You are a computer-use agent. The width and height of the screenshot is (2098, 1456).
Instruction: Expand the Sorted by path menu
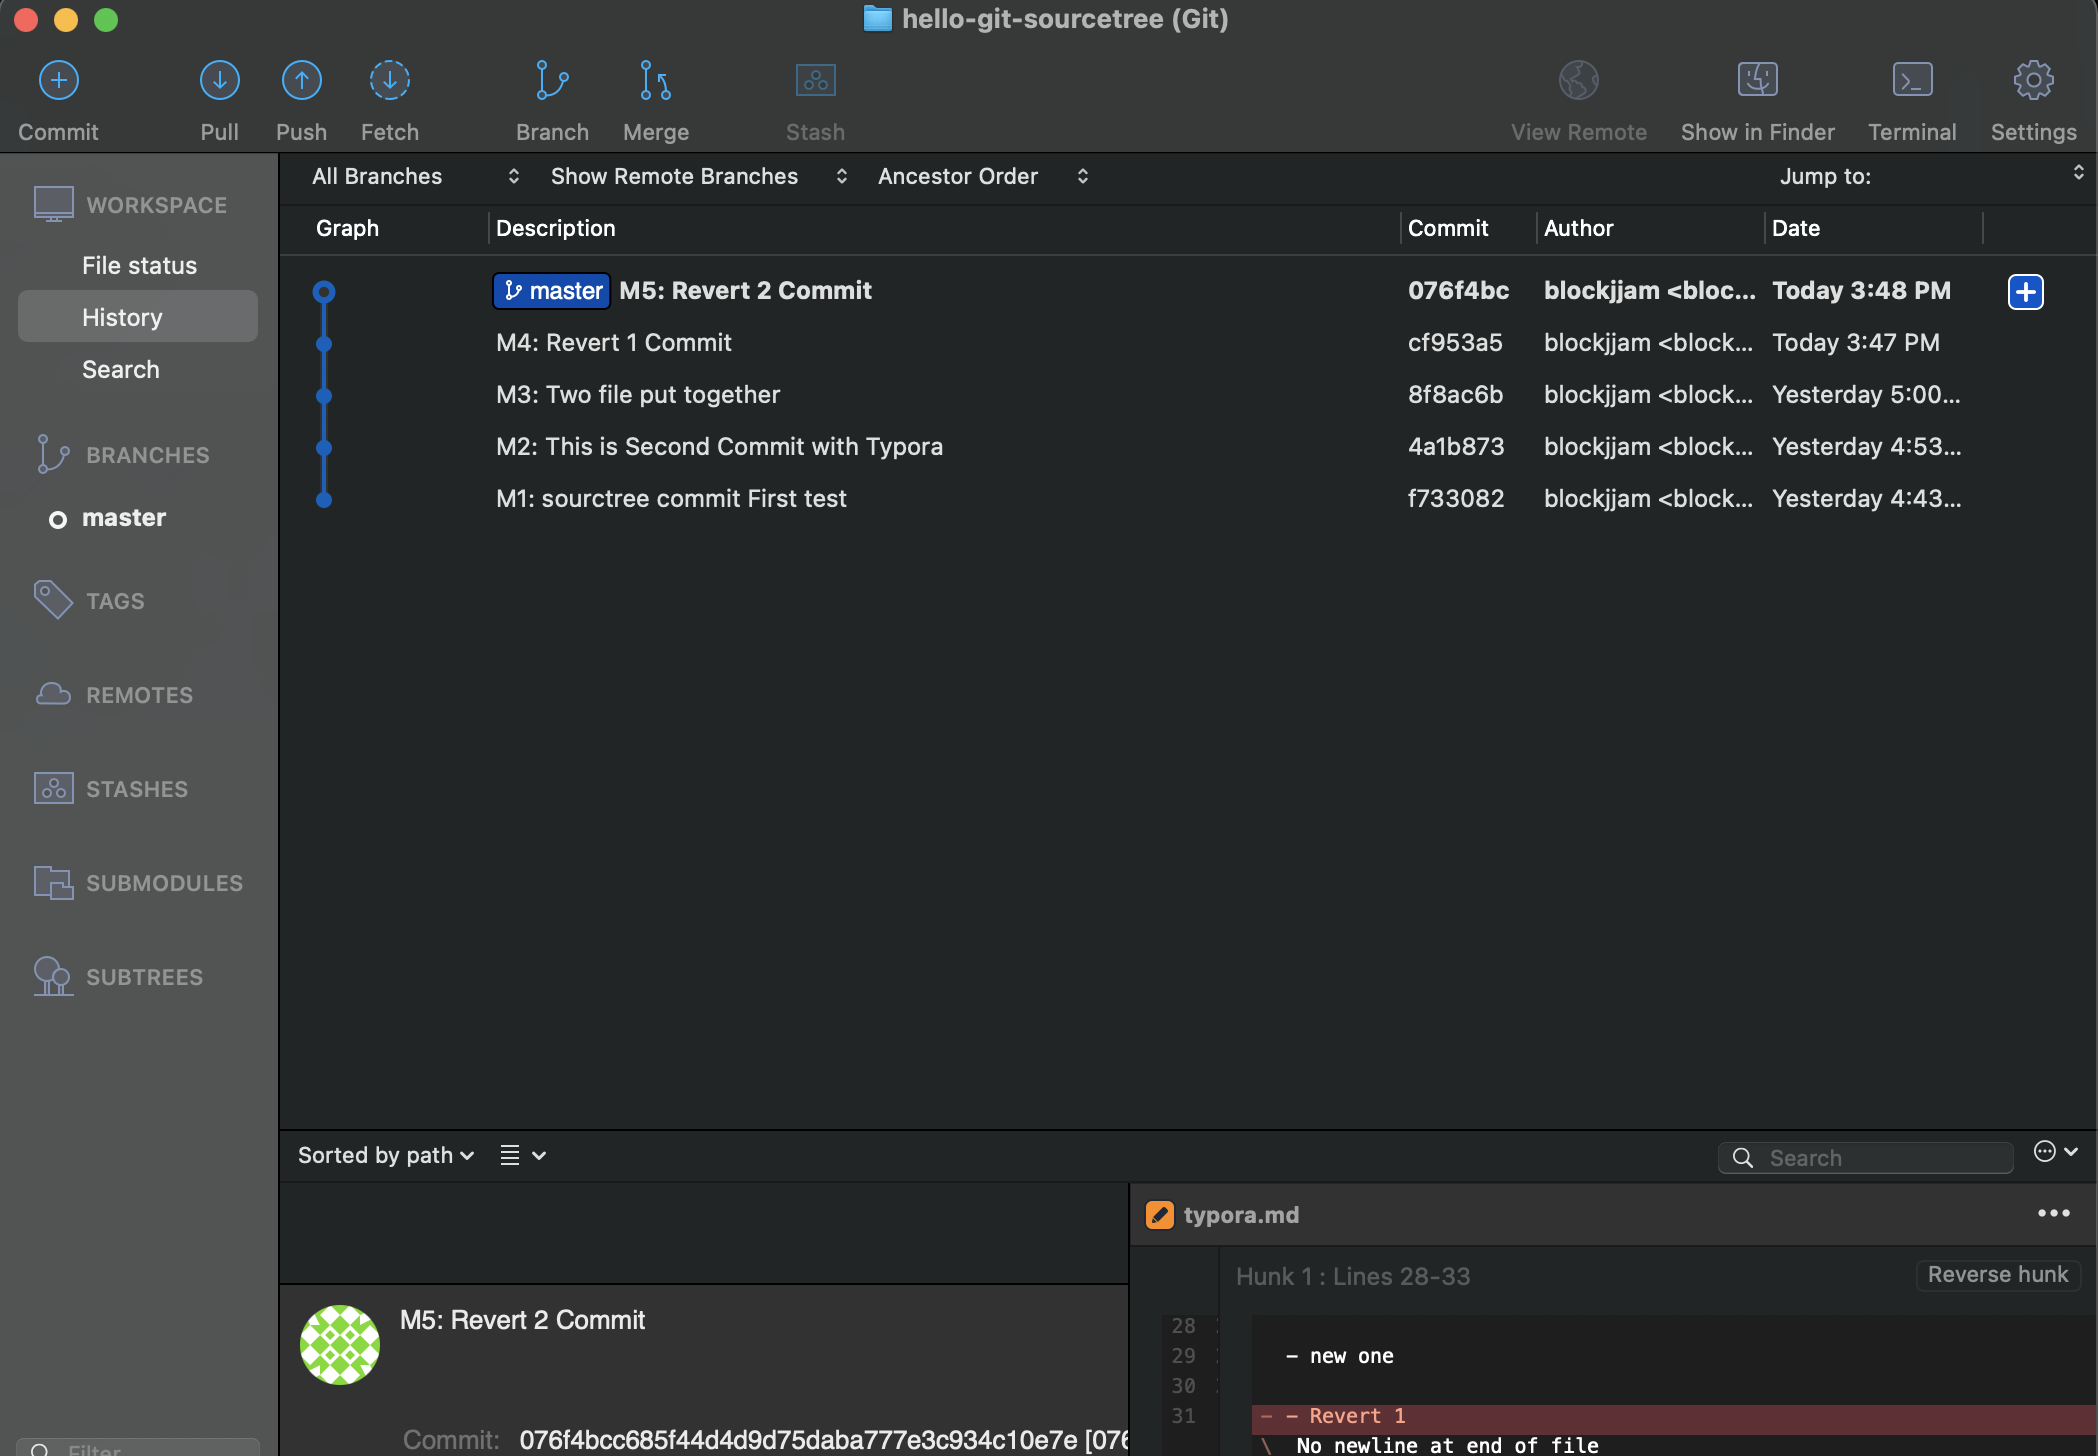click(385, 1155)
